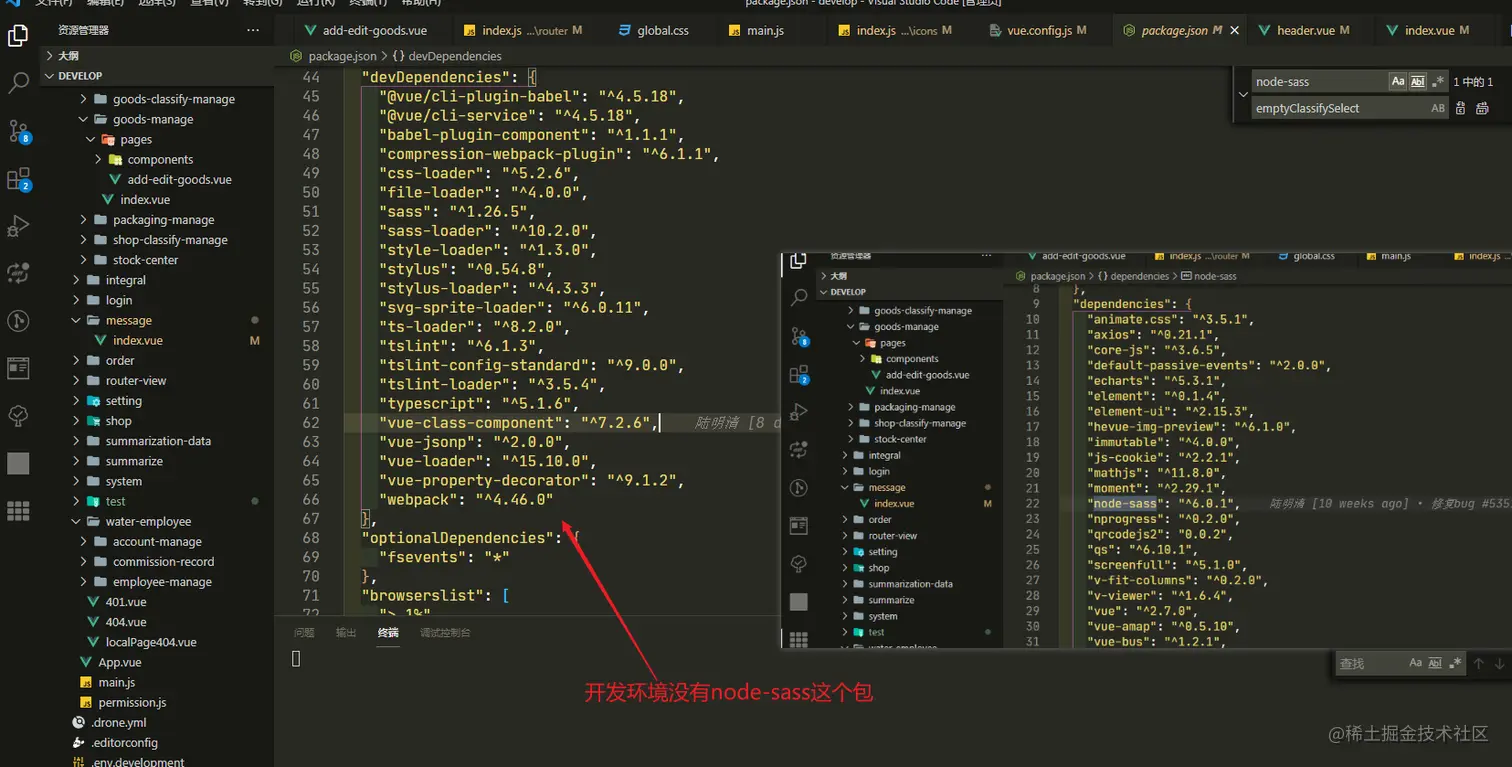Viewport: 1512px width, 767px height.
Task: Toggle Preserve Case in the replace field
Action: point(1438,108)
